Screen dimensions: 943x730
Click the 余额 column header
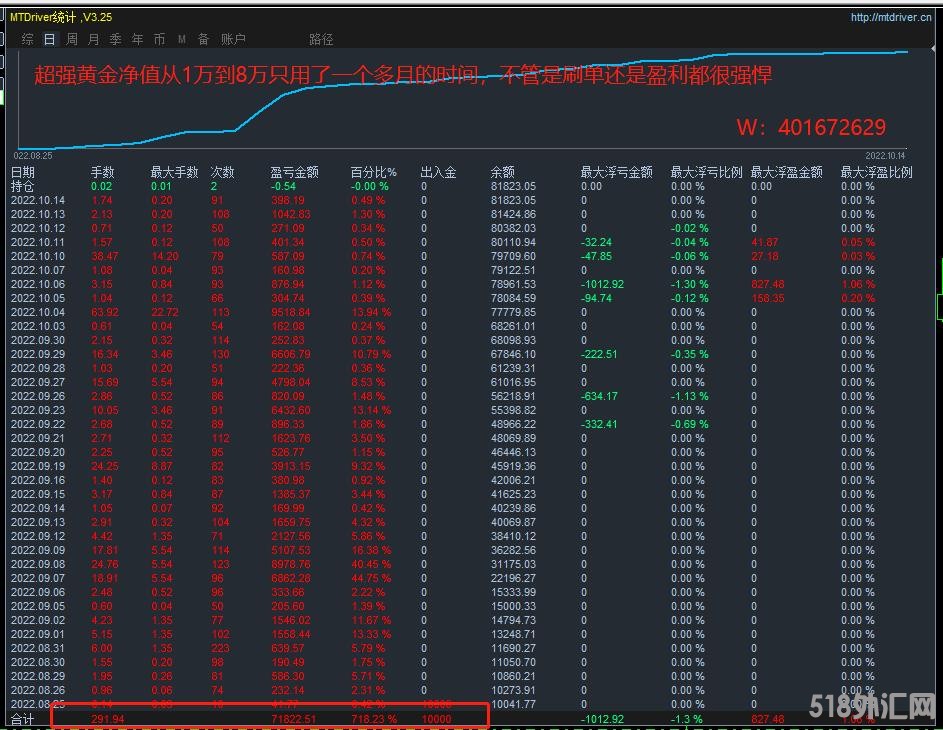[x=503, y=173]
